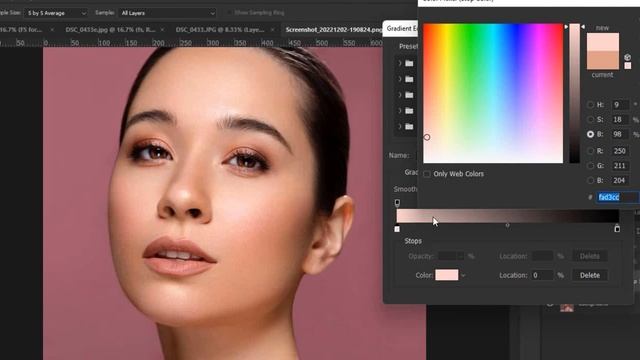
Task: Select the right black color stop under gradient bar
Action: (x=617, y=229)
